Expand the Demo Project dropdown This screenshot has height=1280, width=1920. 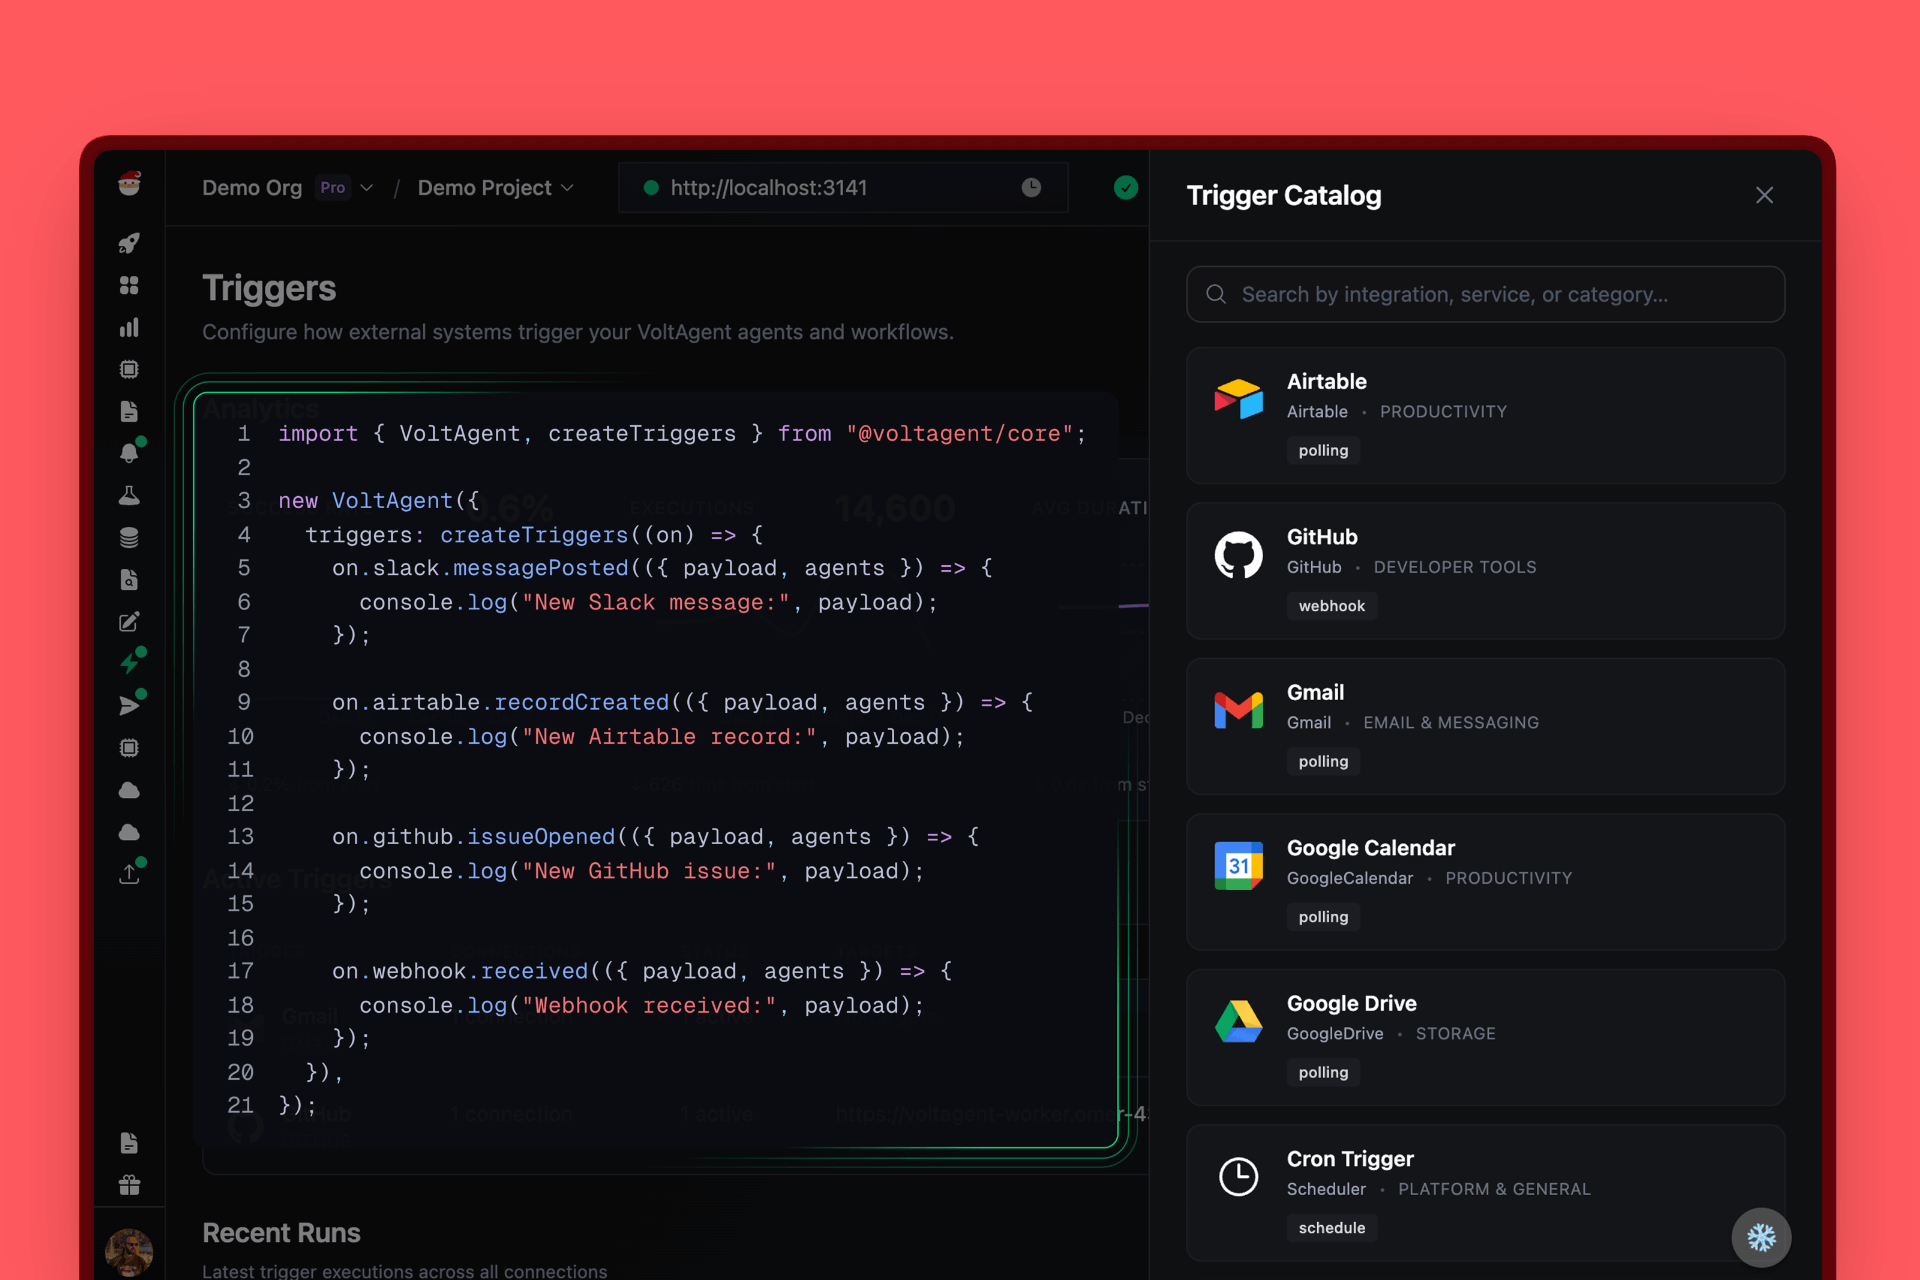tap(568, 187)
